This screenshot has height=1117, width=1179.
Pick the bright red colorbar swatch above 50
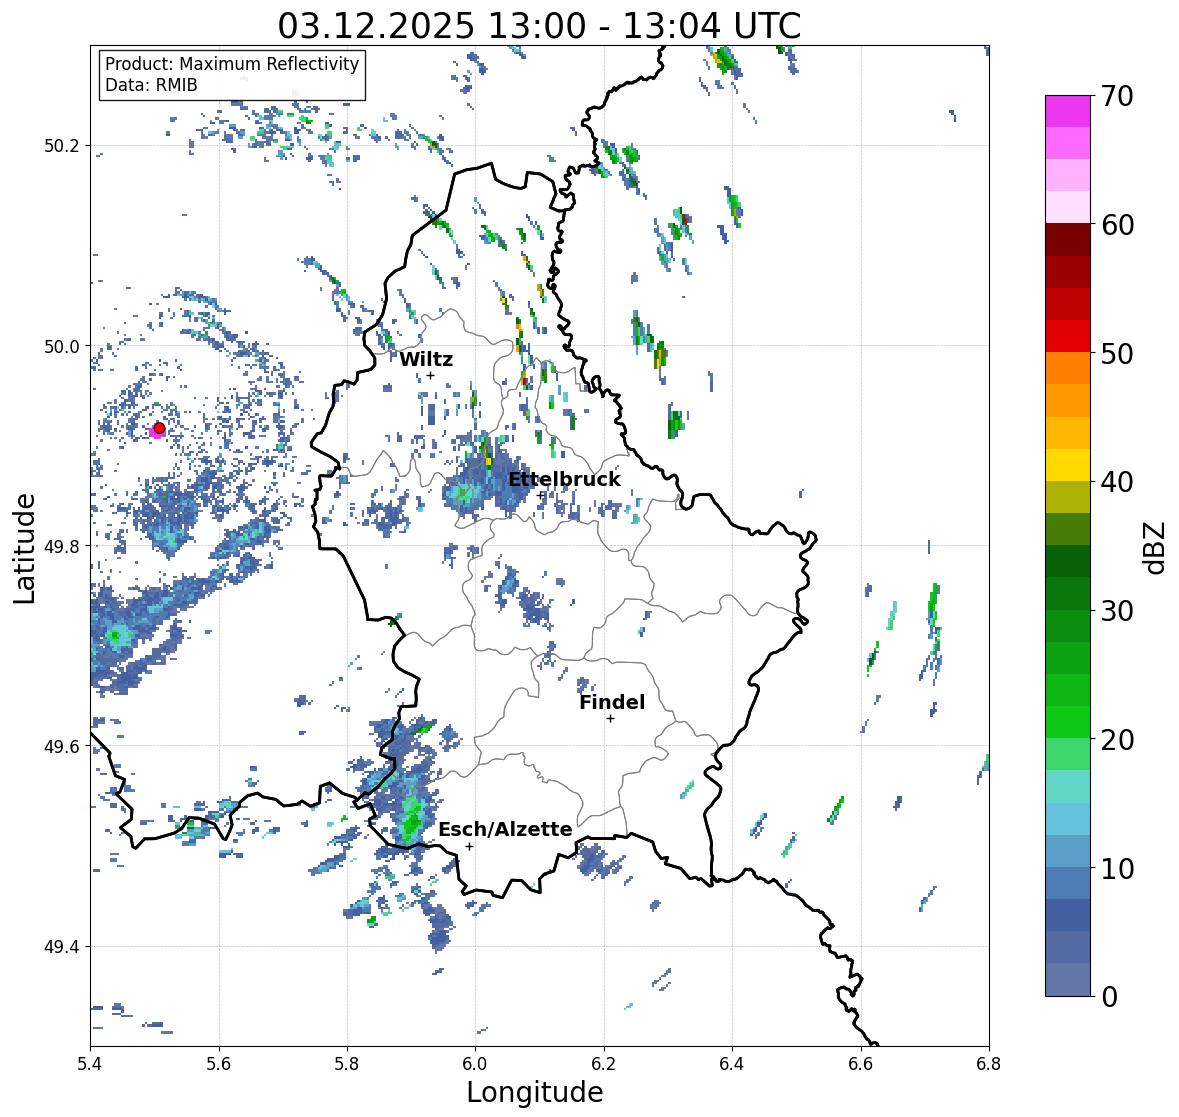click(1068, 336)
